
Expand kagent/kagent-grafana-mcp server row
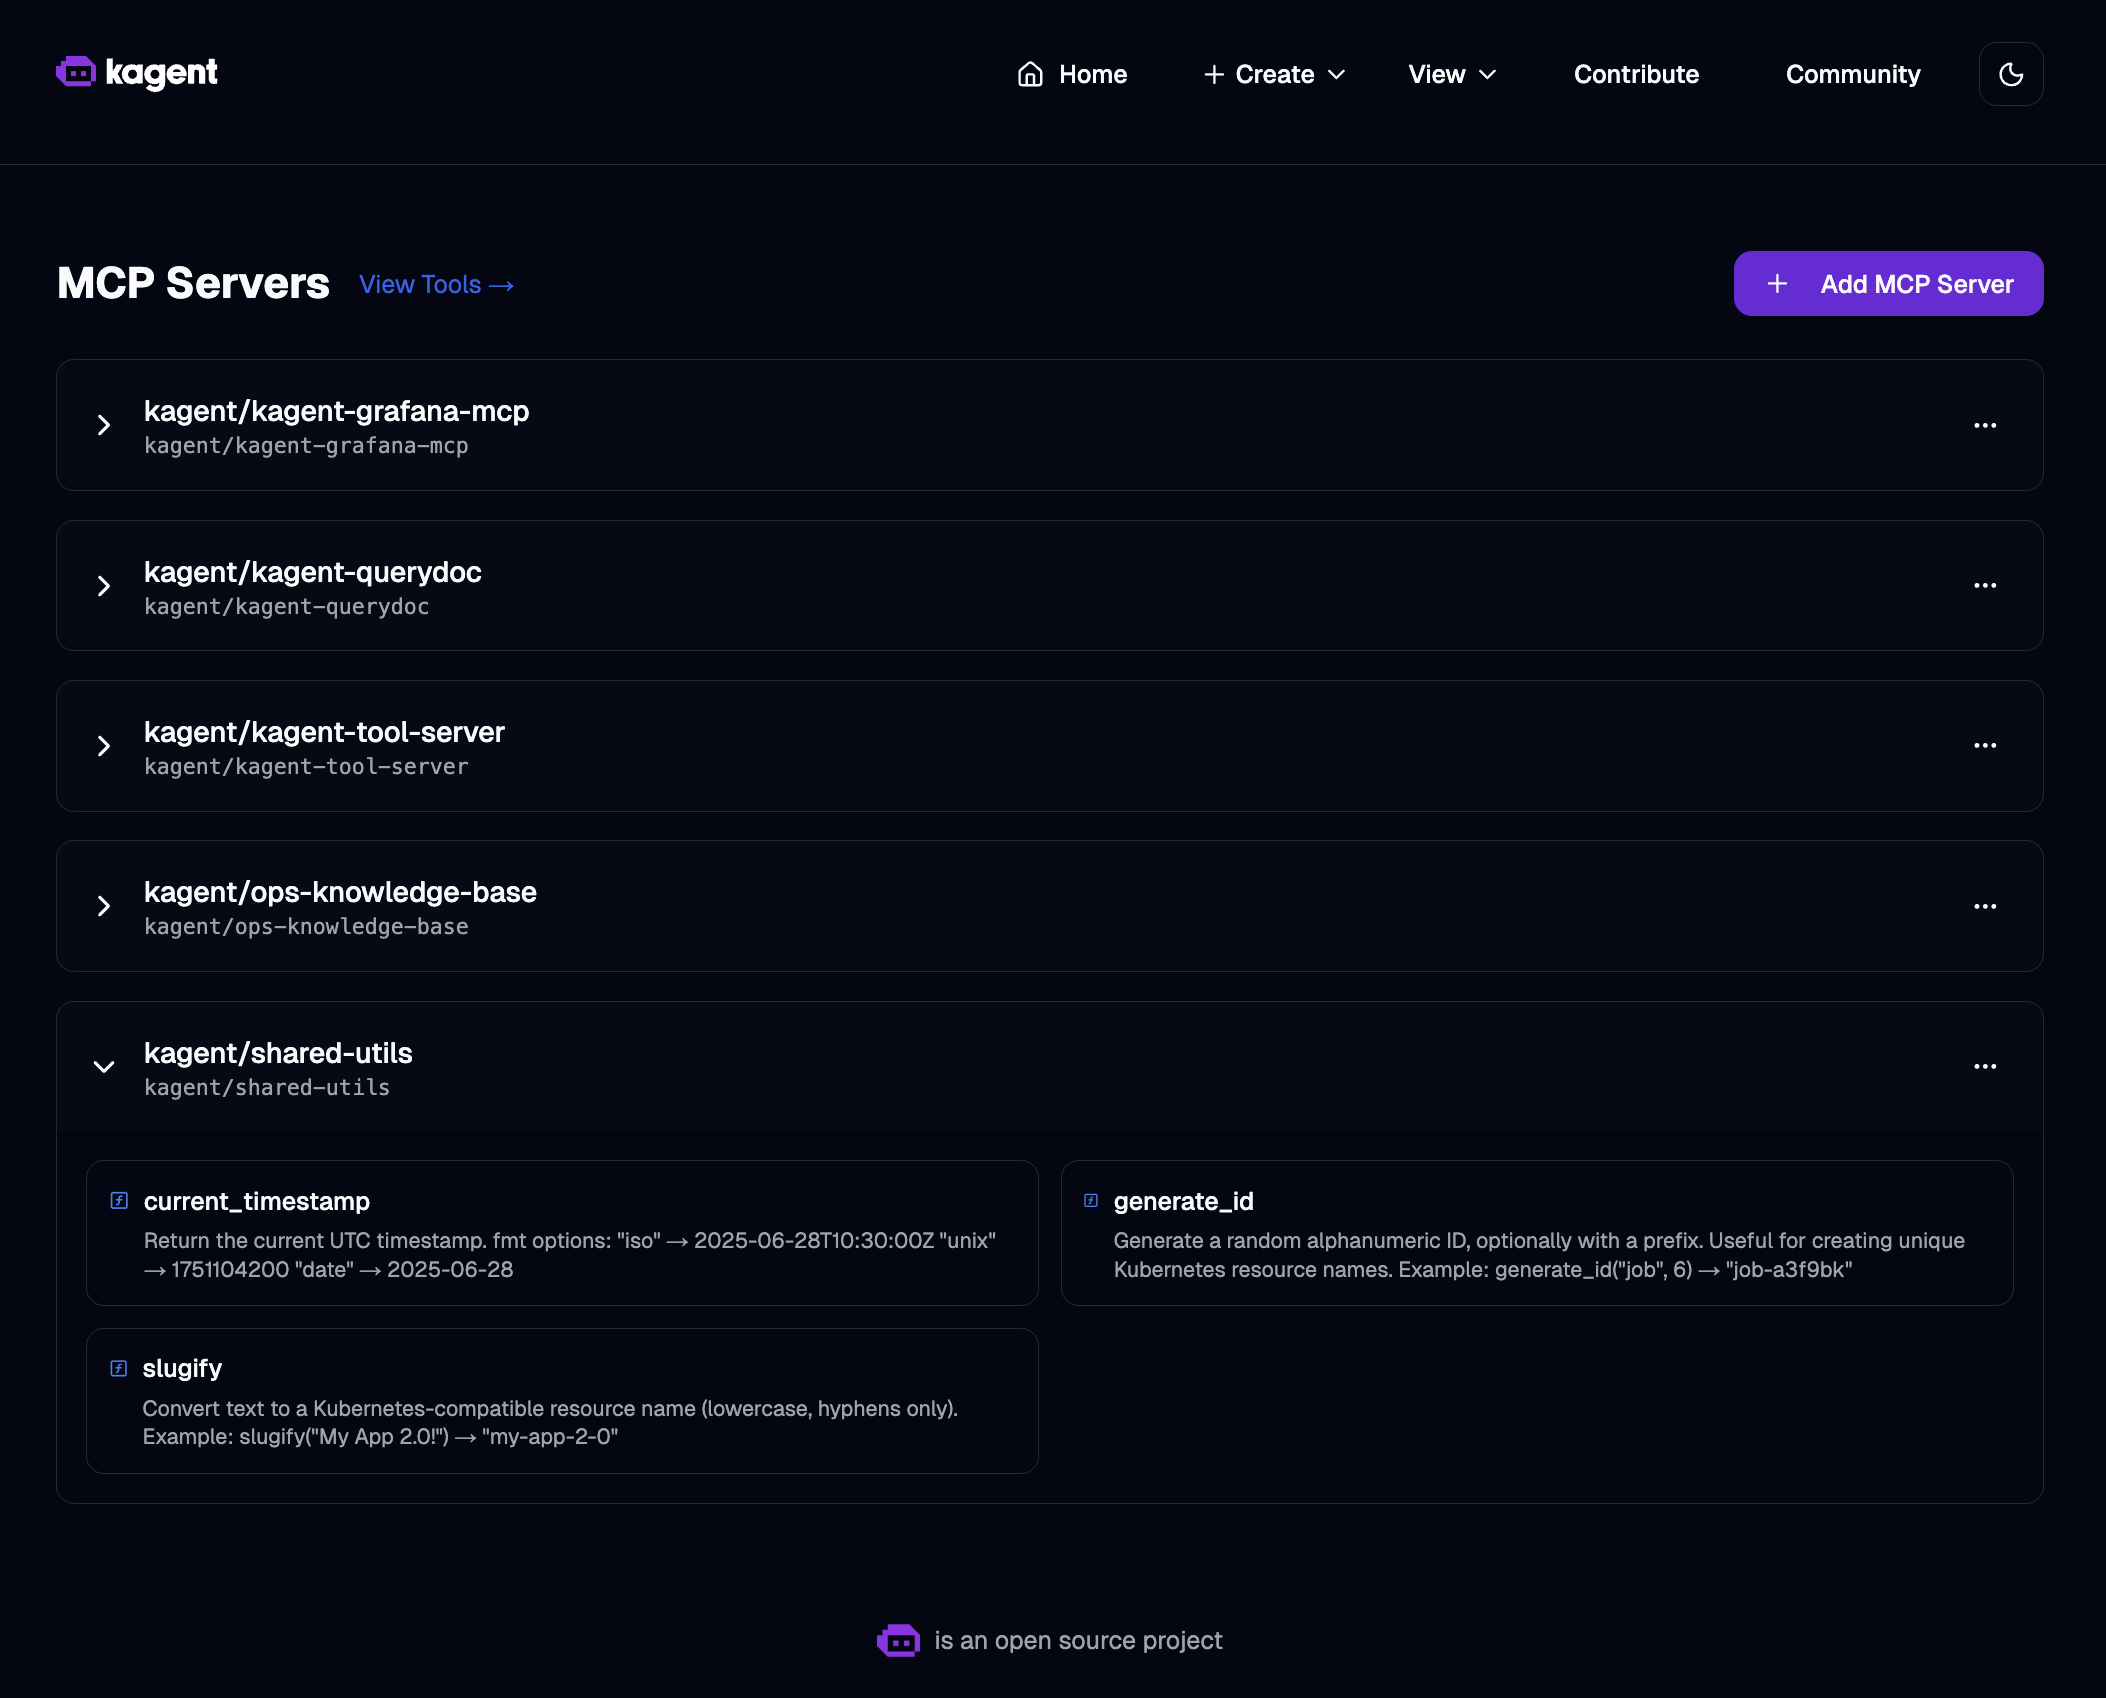103,425
